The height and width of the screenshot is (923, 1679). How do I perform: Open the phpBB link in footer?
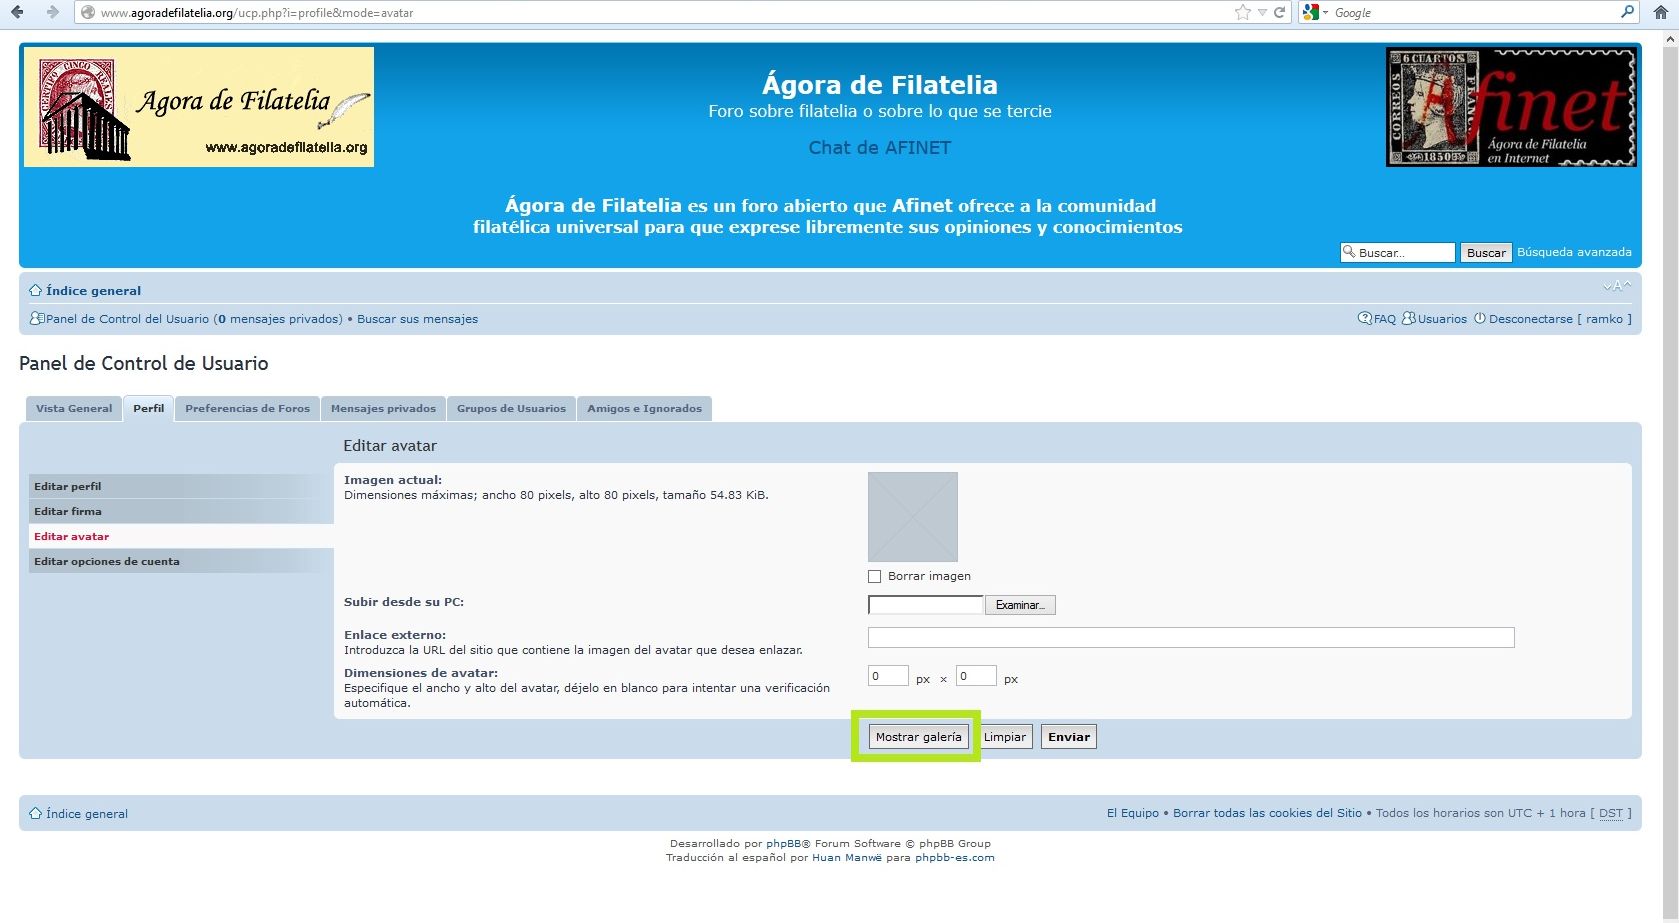[x=783, y=843]
